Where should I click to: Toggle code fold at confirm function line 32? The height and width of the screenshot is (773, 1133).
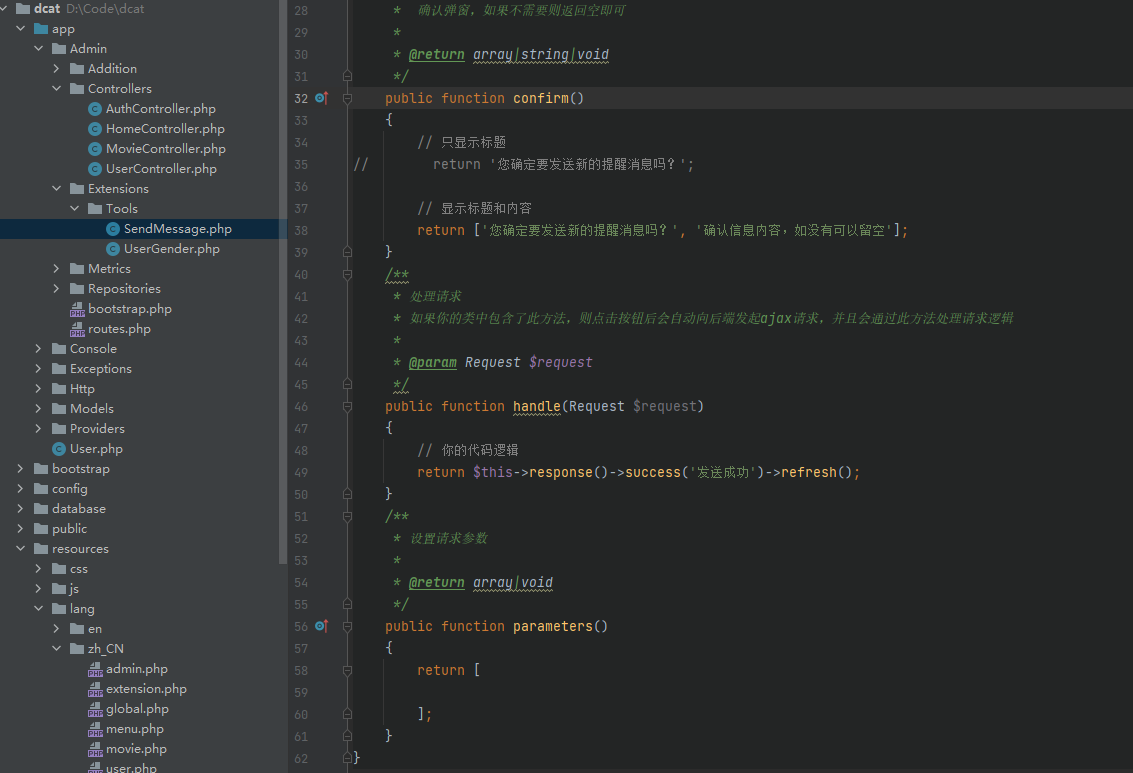pos(347,98)
